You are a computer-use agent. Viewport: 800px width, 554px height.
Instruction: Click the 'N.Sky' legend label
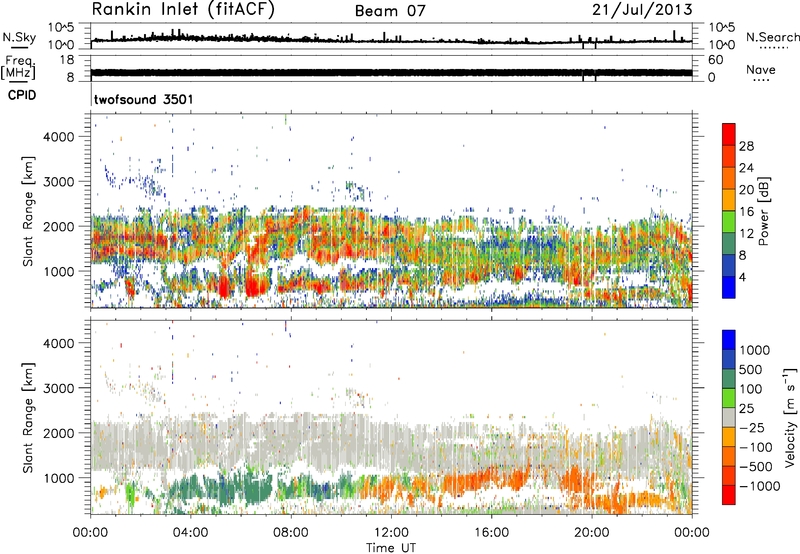(x=19, y=37)
